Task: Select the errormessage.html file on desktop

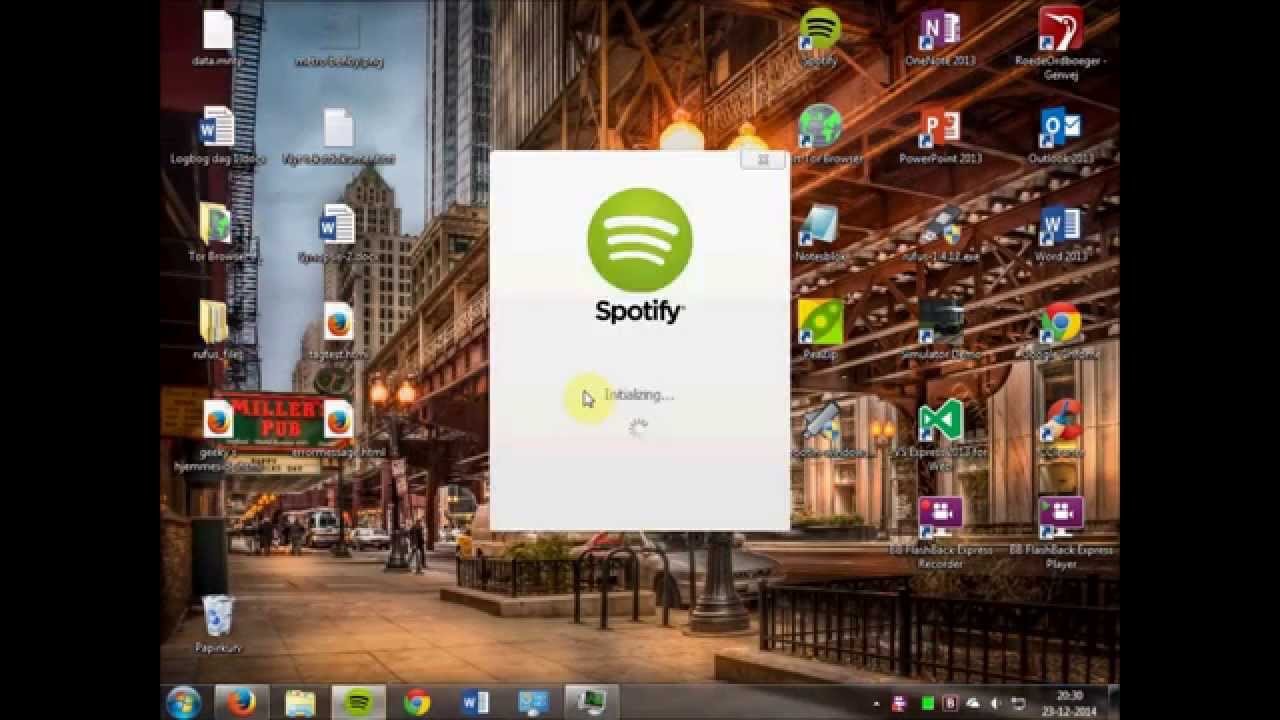Action: (338, 428)
